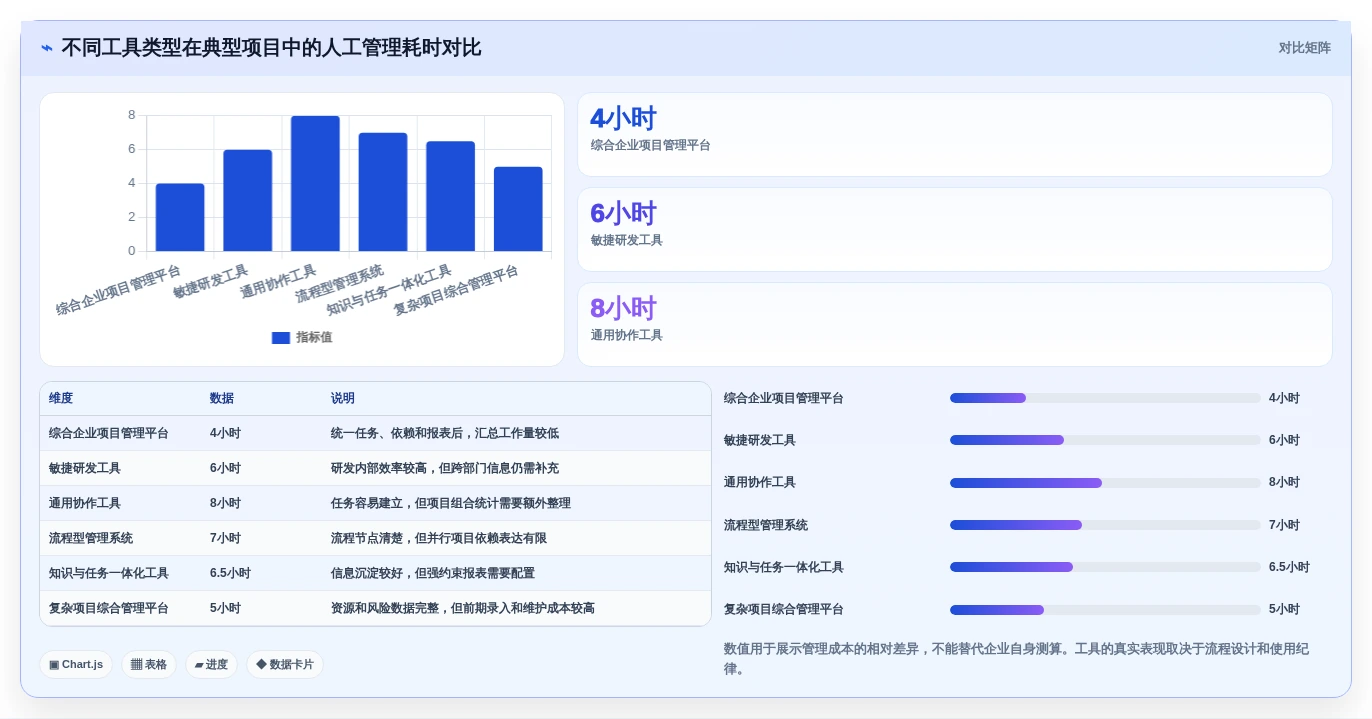Click the 进度 tag chip
The image size is (1372, 719).
tap(211, 664)
